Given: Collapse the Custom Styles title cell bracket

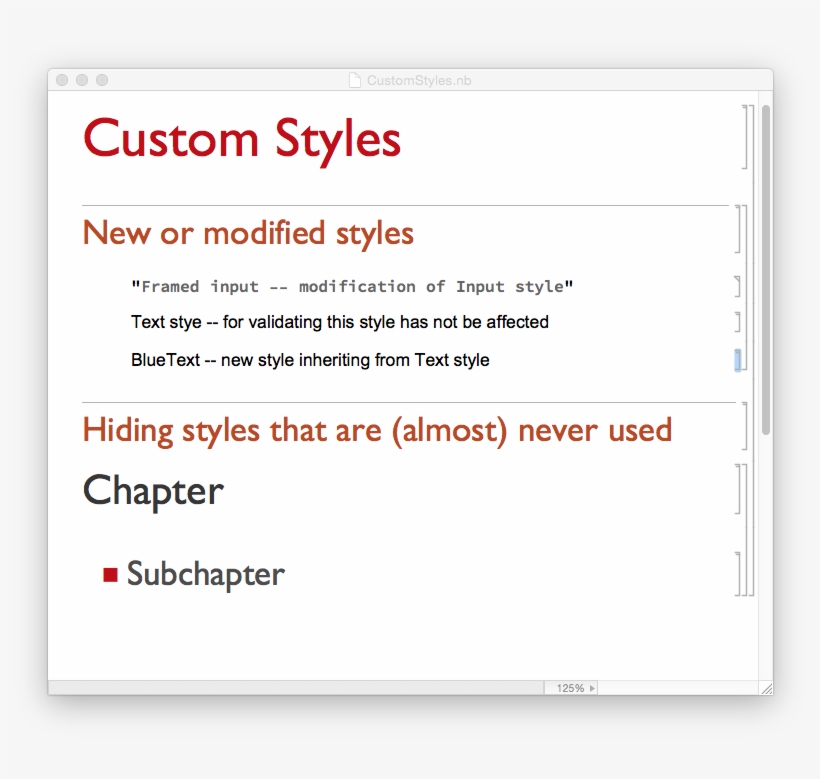Looking at the screenshot, I should tap(745, 137).
